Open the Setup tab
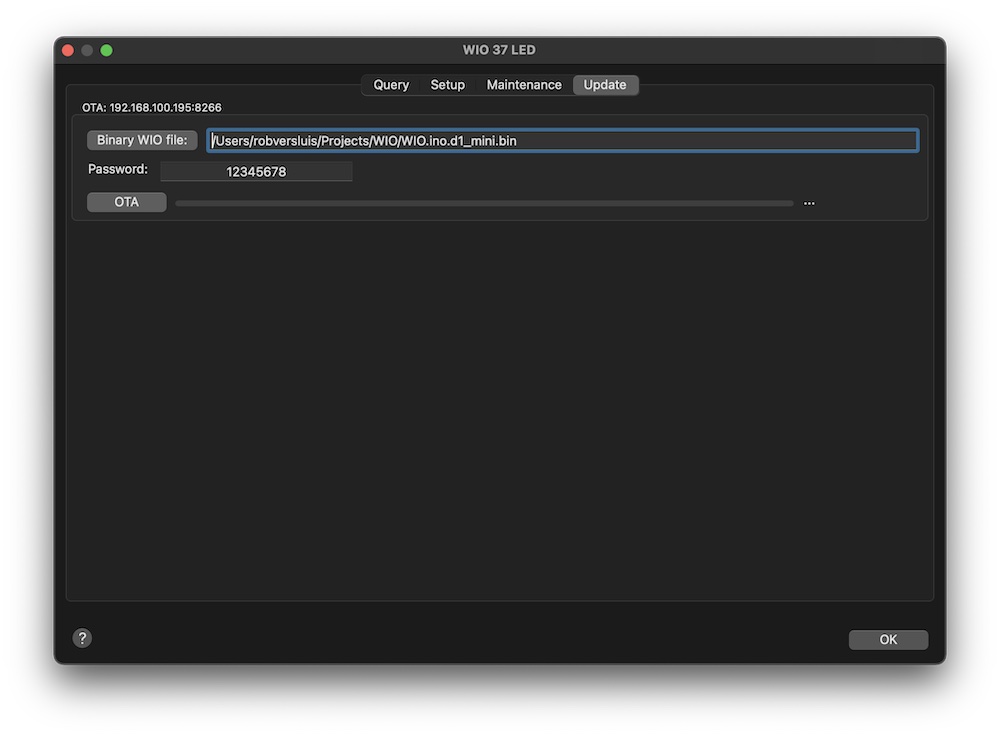 click(447, 85)
